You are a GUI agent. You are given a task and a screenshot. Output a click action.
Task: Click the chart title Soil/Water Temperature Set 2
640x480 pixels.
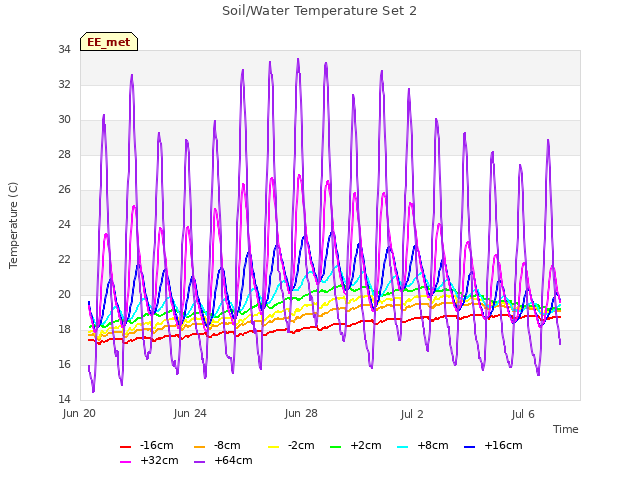click(319, 11)
